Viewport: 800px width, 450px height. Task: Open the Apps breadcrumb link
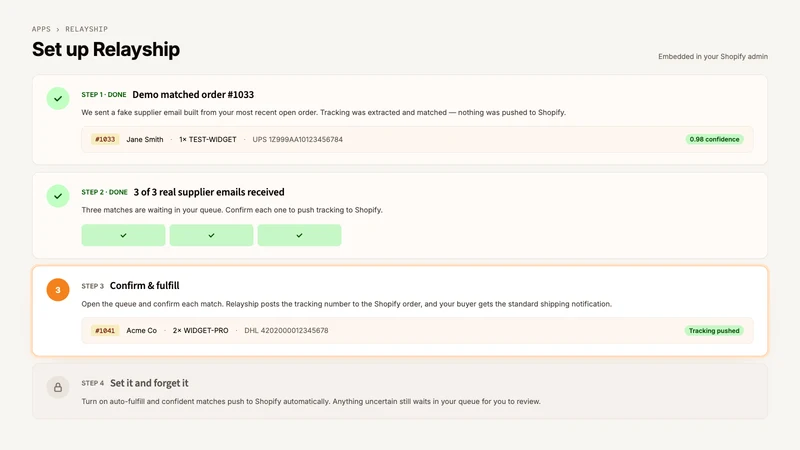pyautogui.click(x=41, y=29)
